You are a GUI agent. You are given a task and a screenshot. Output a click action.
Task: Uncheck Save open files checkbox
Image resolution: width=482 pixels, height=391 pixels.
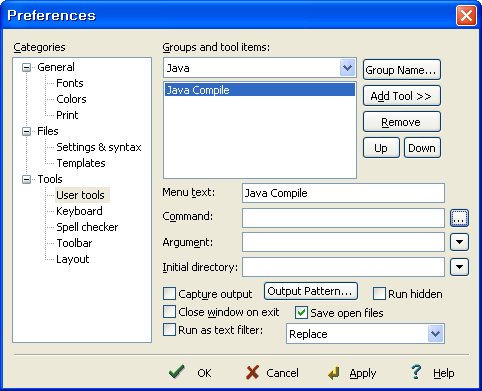click(x=301, y=313)
